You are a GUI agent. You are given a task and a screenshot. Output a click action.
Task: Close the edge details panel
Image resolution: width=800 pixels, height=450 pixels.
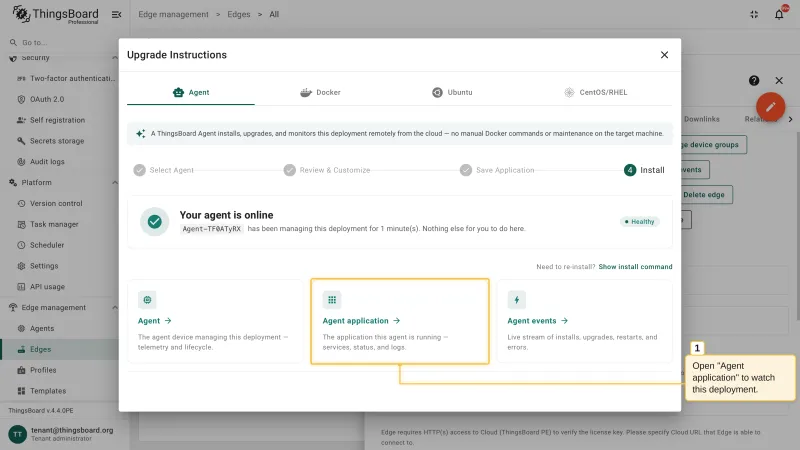coord(779,81)
